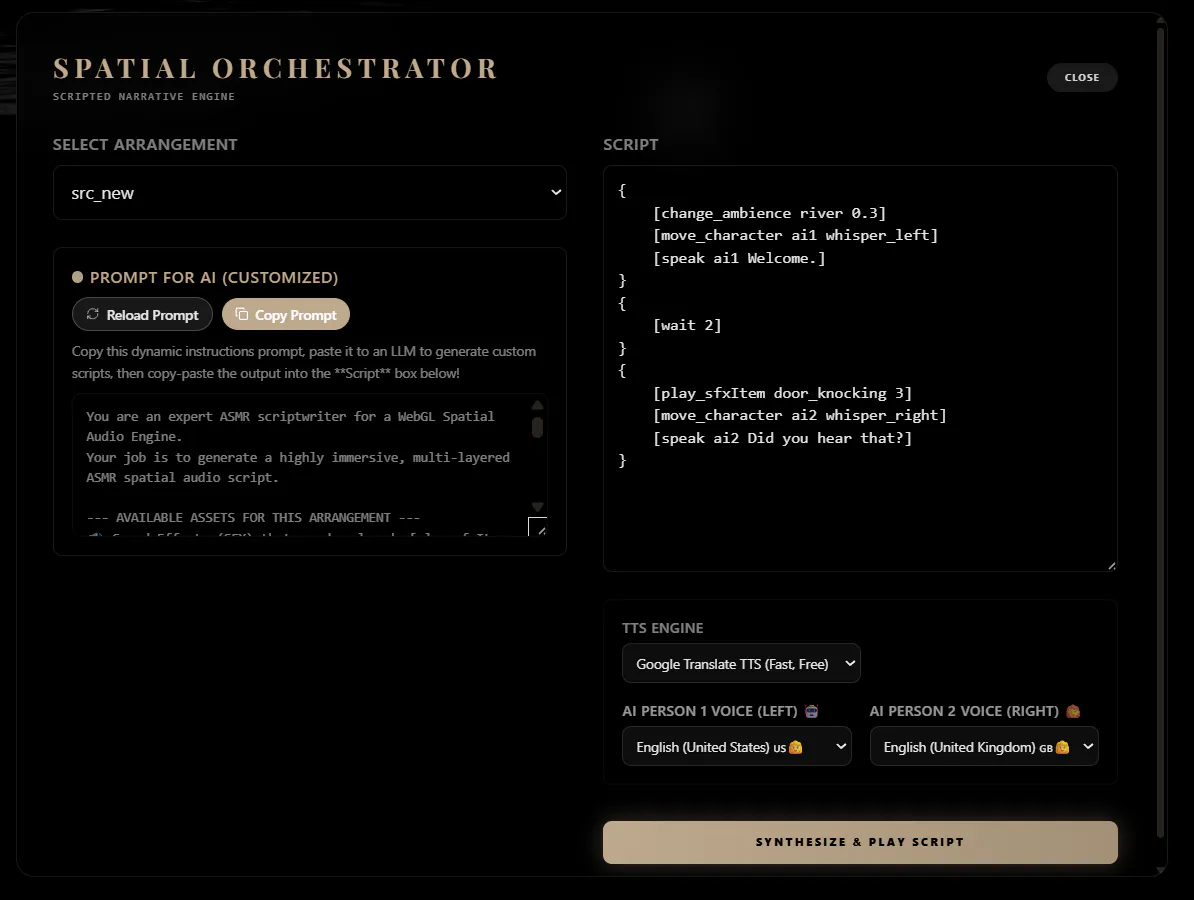
Task: Open the TTS Engine dropdown
Action: click(x=741, y=663)
